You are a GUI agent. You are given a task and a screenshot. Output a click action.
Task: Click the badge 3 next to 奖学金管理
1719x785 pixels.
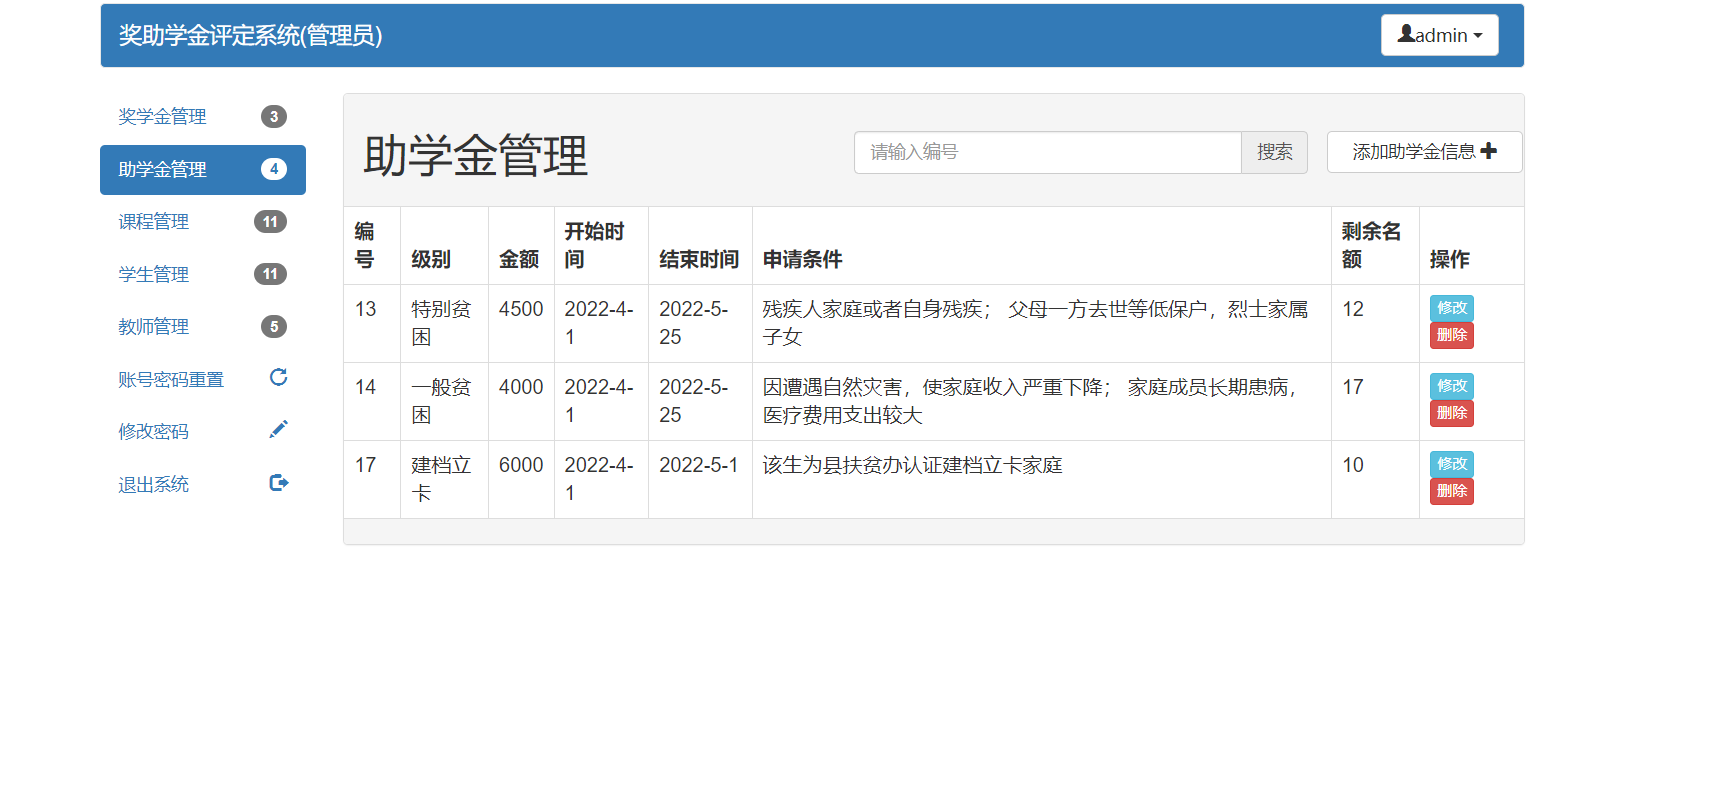tap(274, 117)
